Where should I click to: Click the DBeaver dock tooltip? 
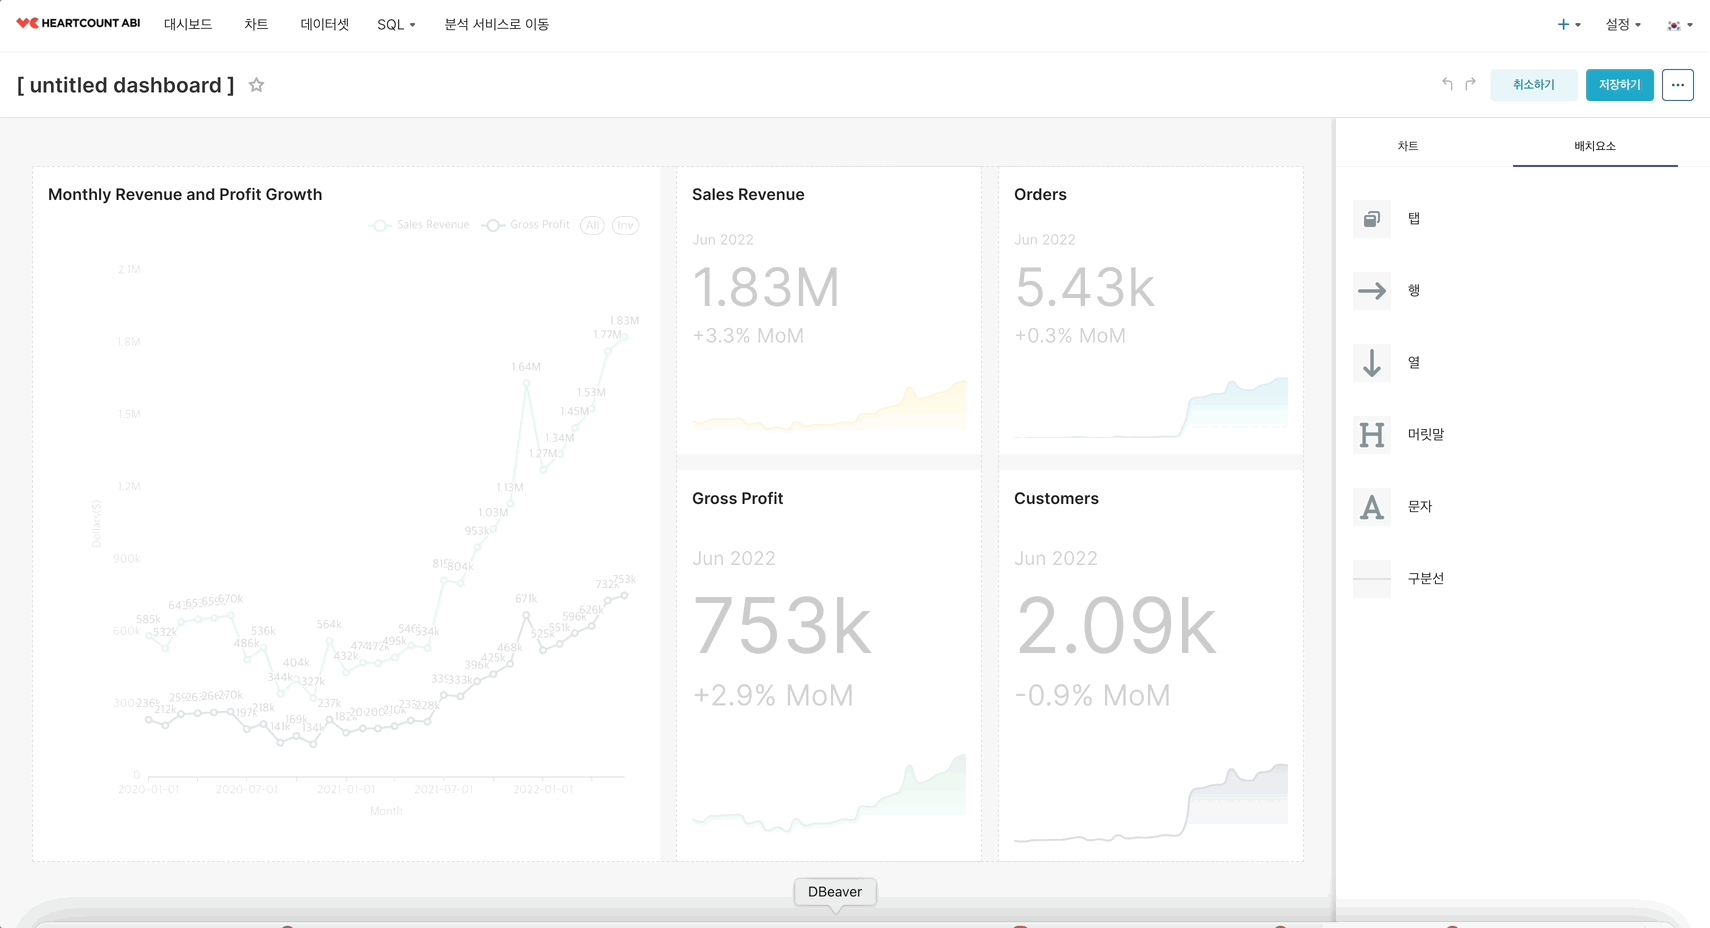[835, 892]
